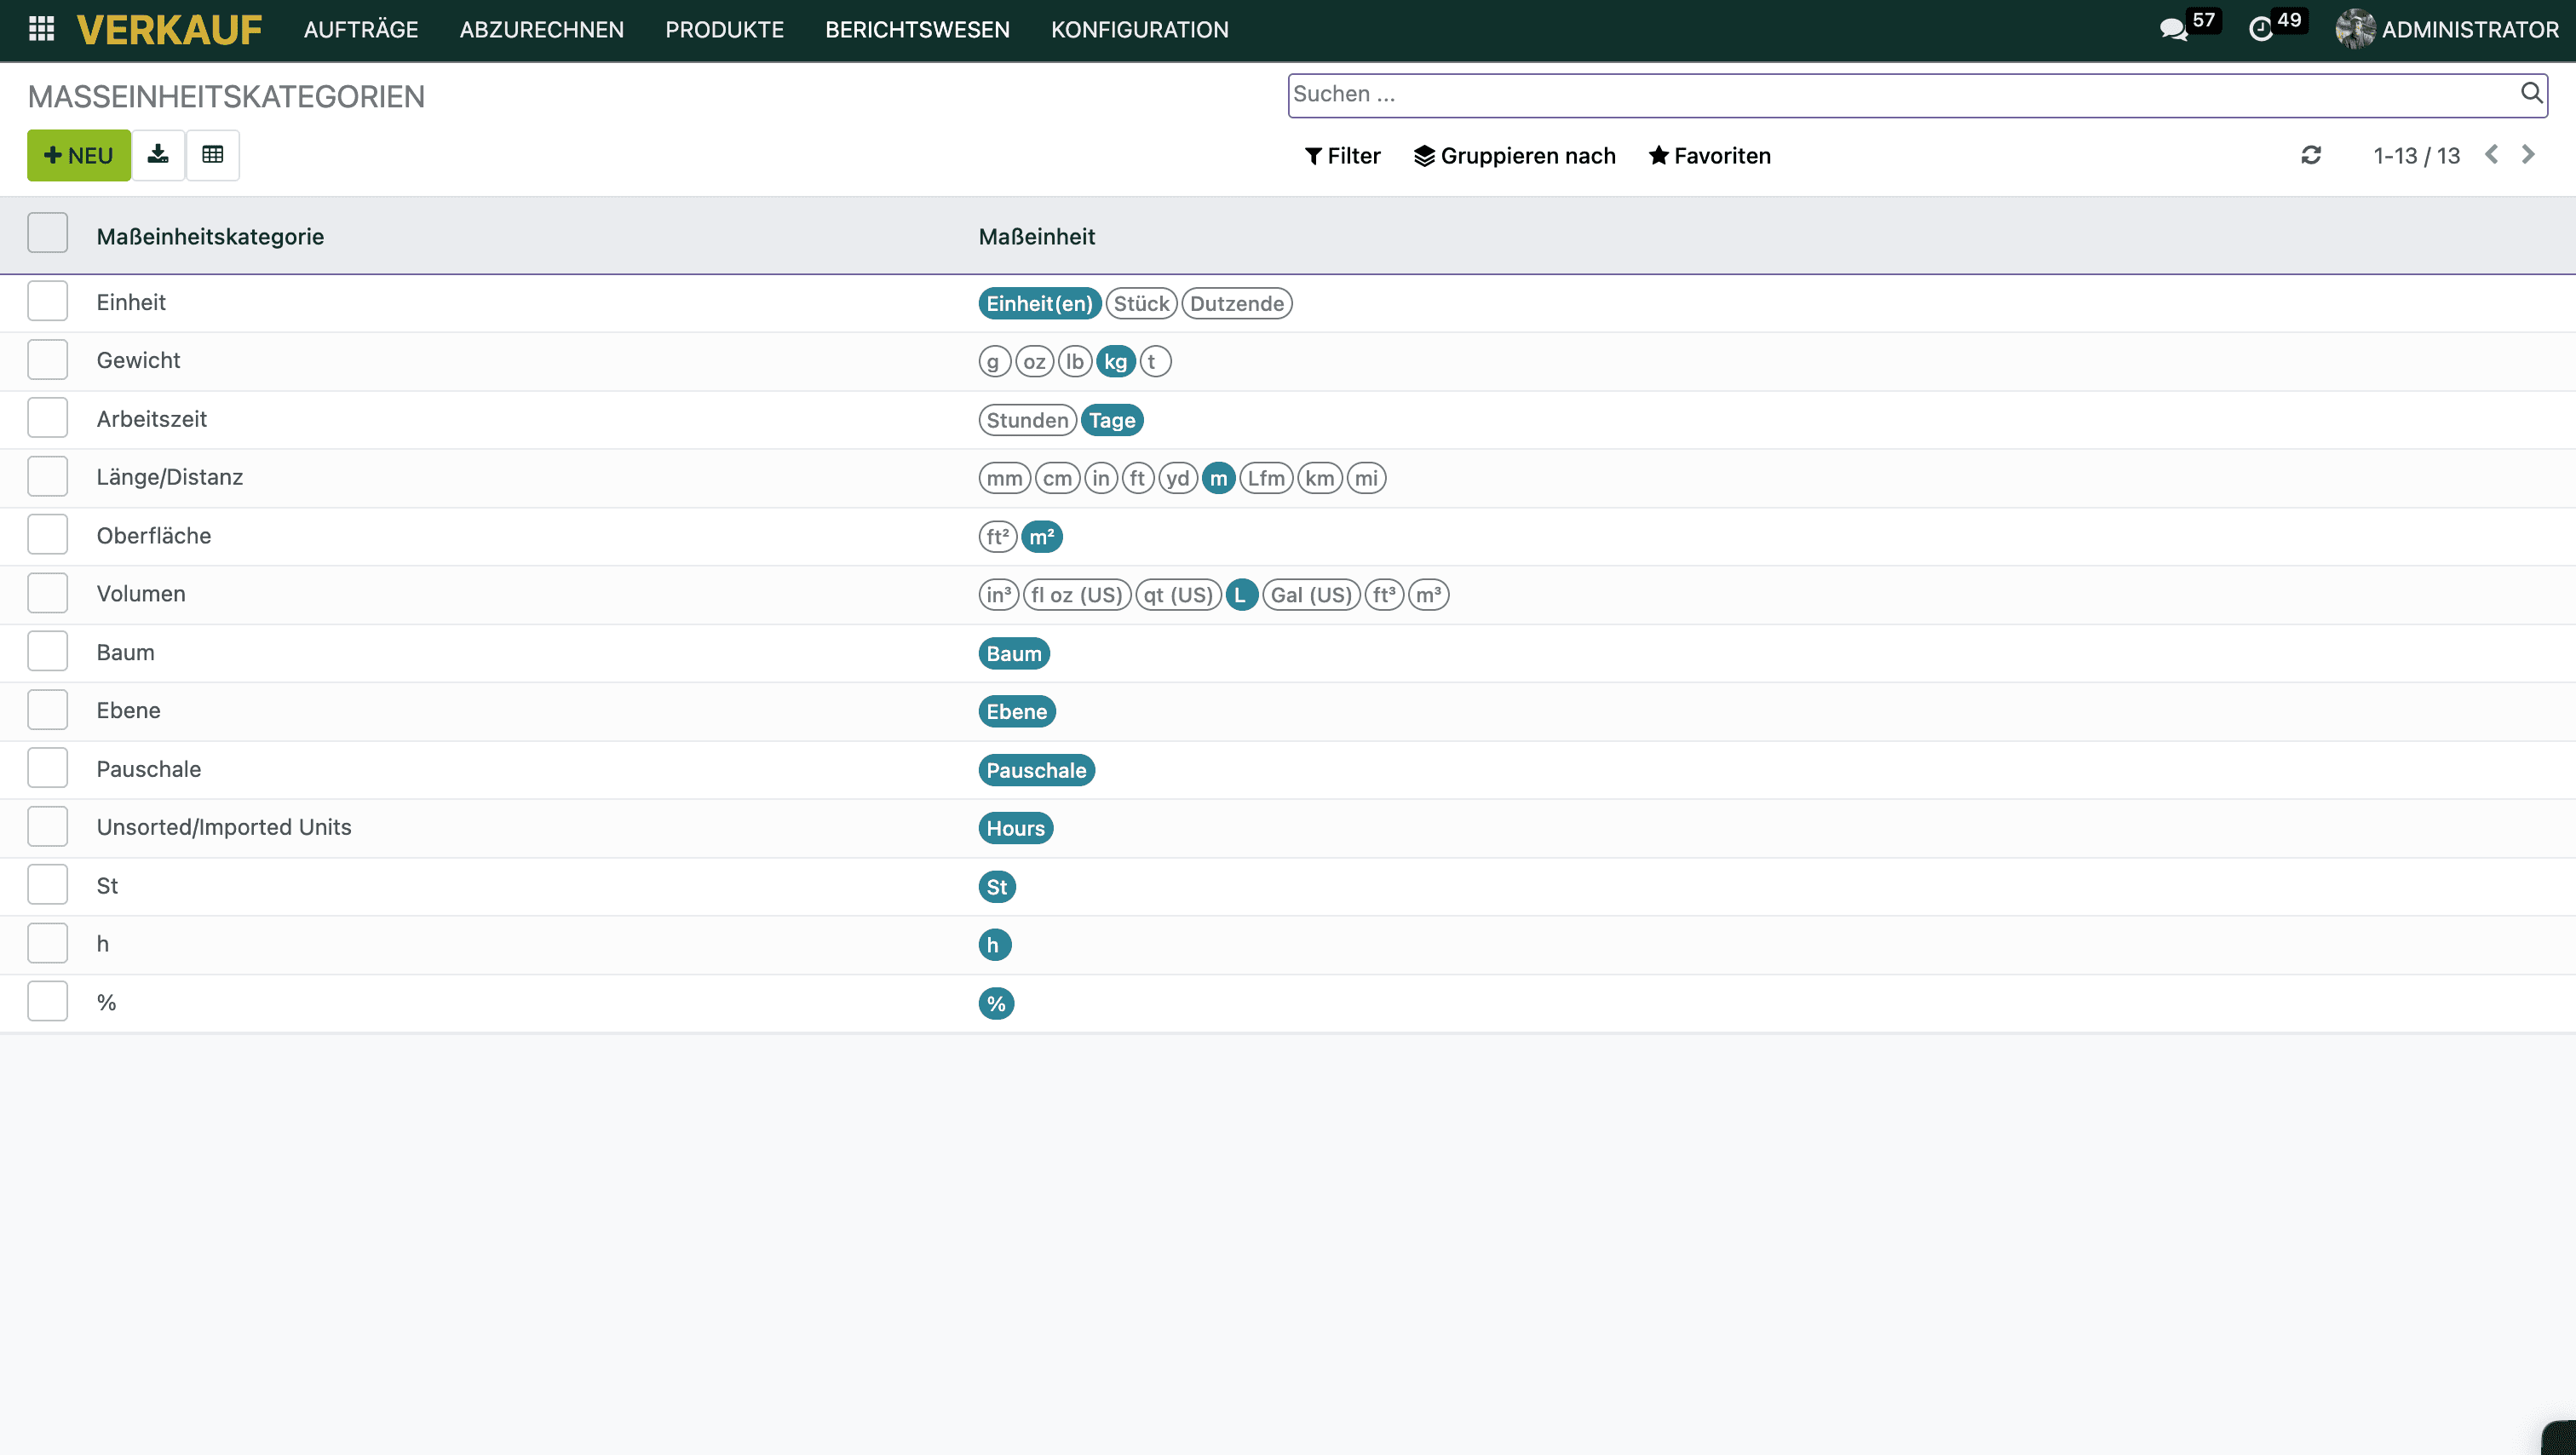
Task: Open the Länge/Distanz category record
Action: click(170, 477)
